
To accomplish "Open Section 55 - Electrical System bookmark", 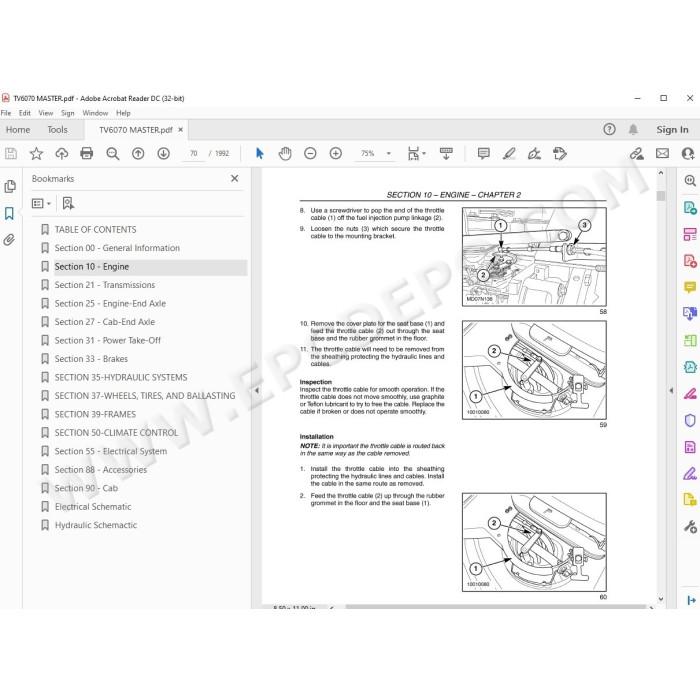I will [x=111, y=451].
